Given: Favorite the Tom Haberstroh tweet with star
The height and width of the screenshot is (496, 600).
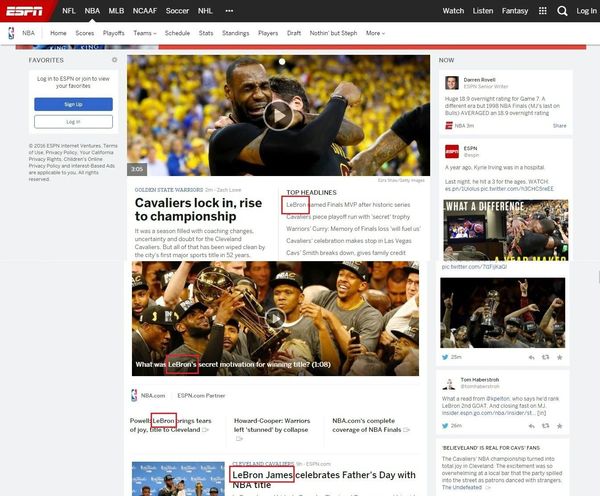Looking at the screenshot, I should point(561,425).
